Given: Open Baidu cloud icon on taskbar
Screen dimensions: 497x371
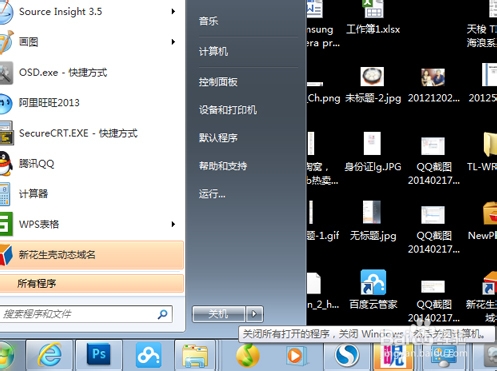Looking at the screenshot, I should click(148, 355).
